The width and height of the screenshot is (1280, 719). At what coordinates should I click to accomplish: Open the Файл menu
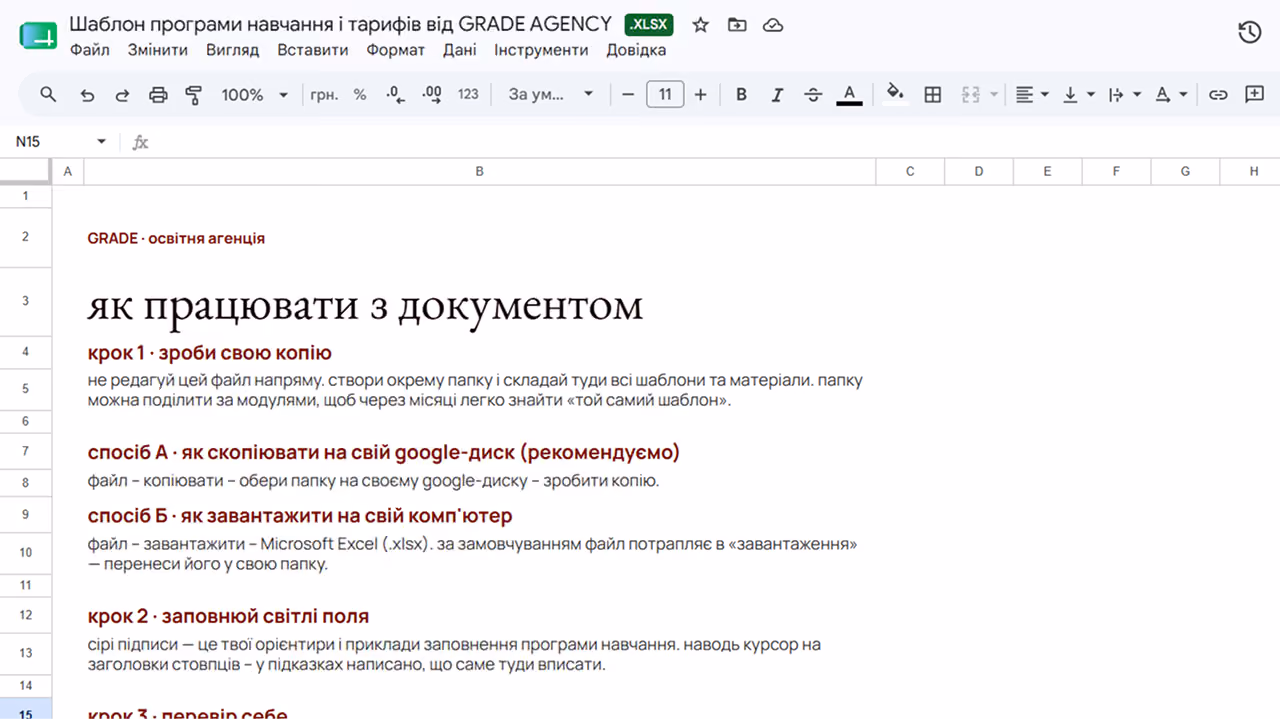pos(90,50)
